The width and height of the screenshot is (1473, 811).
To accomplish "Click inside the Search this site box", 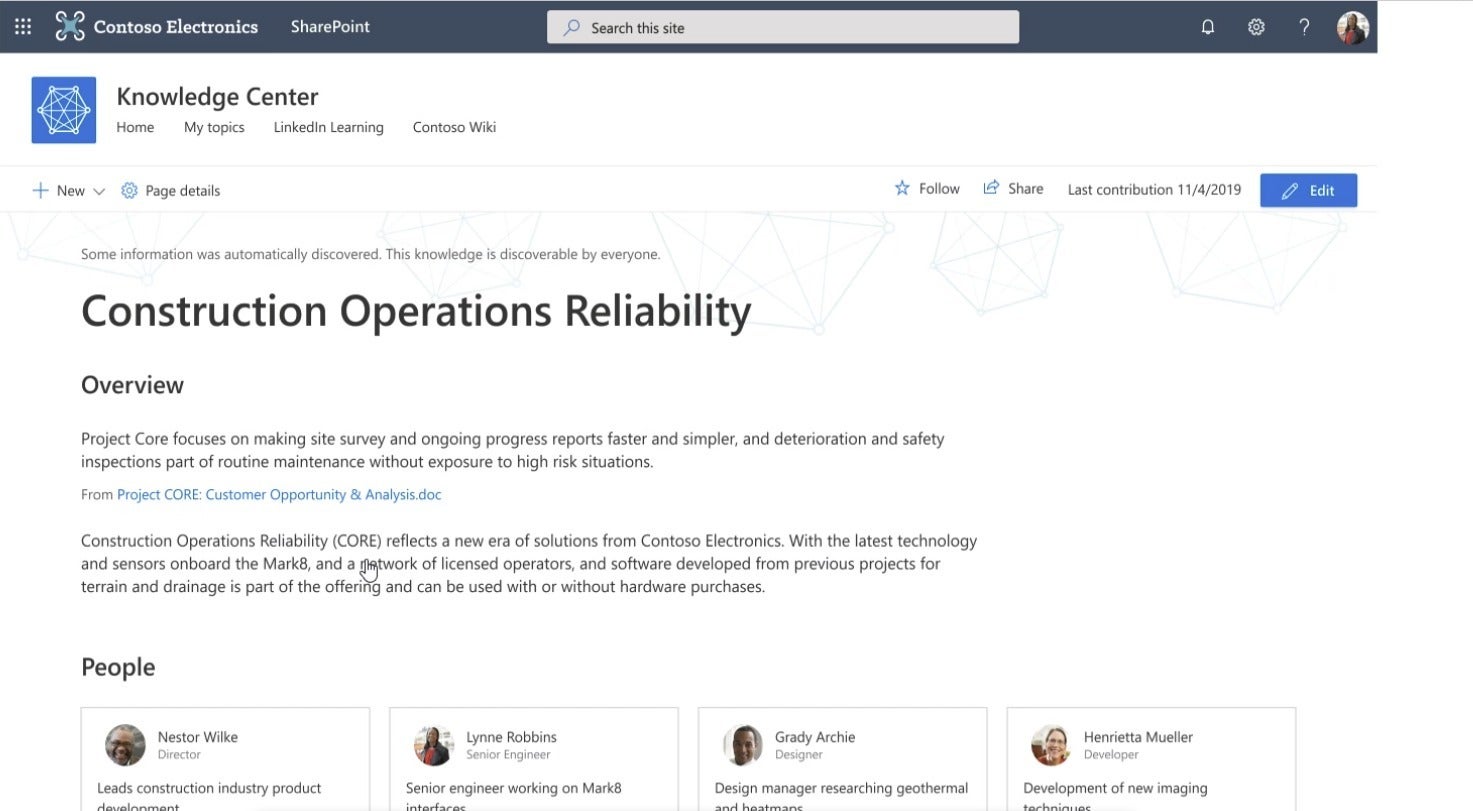I will pyautogui.click(x=783, y=27).
